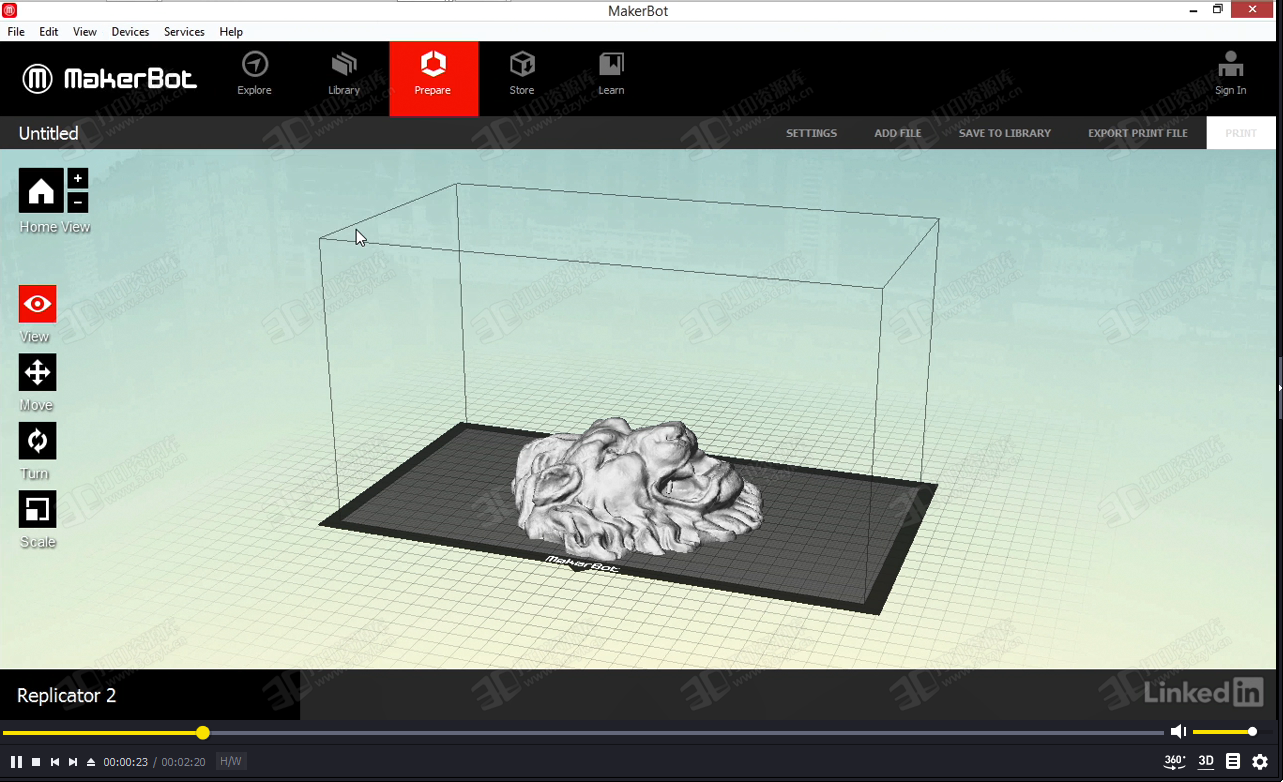Skip to next video
Viewport: 1283px width, 782px height.
[x=73, y=762]
